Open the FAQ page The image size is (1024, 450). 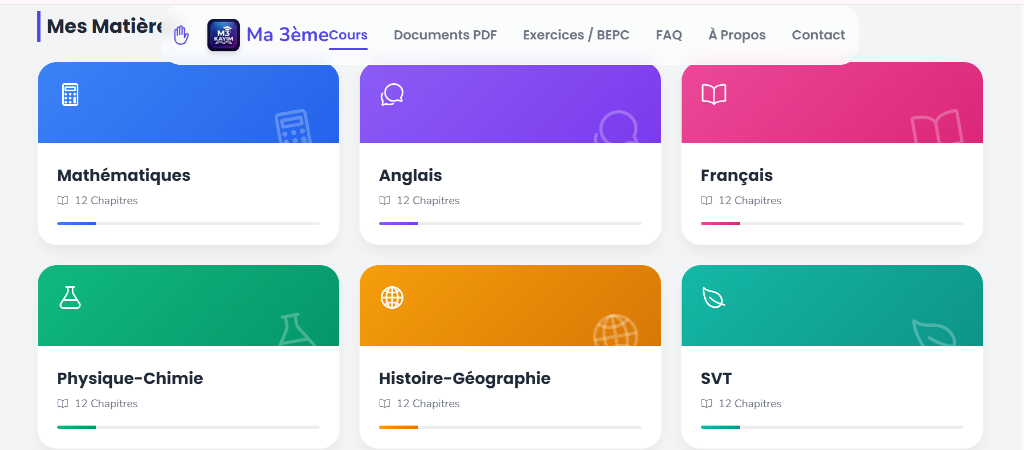click(669, 35)
